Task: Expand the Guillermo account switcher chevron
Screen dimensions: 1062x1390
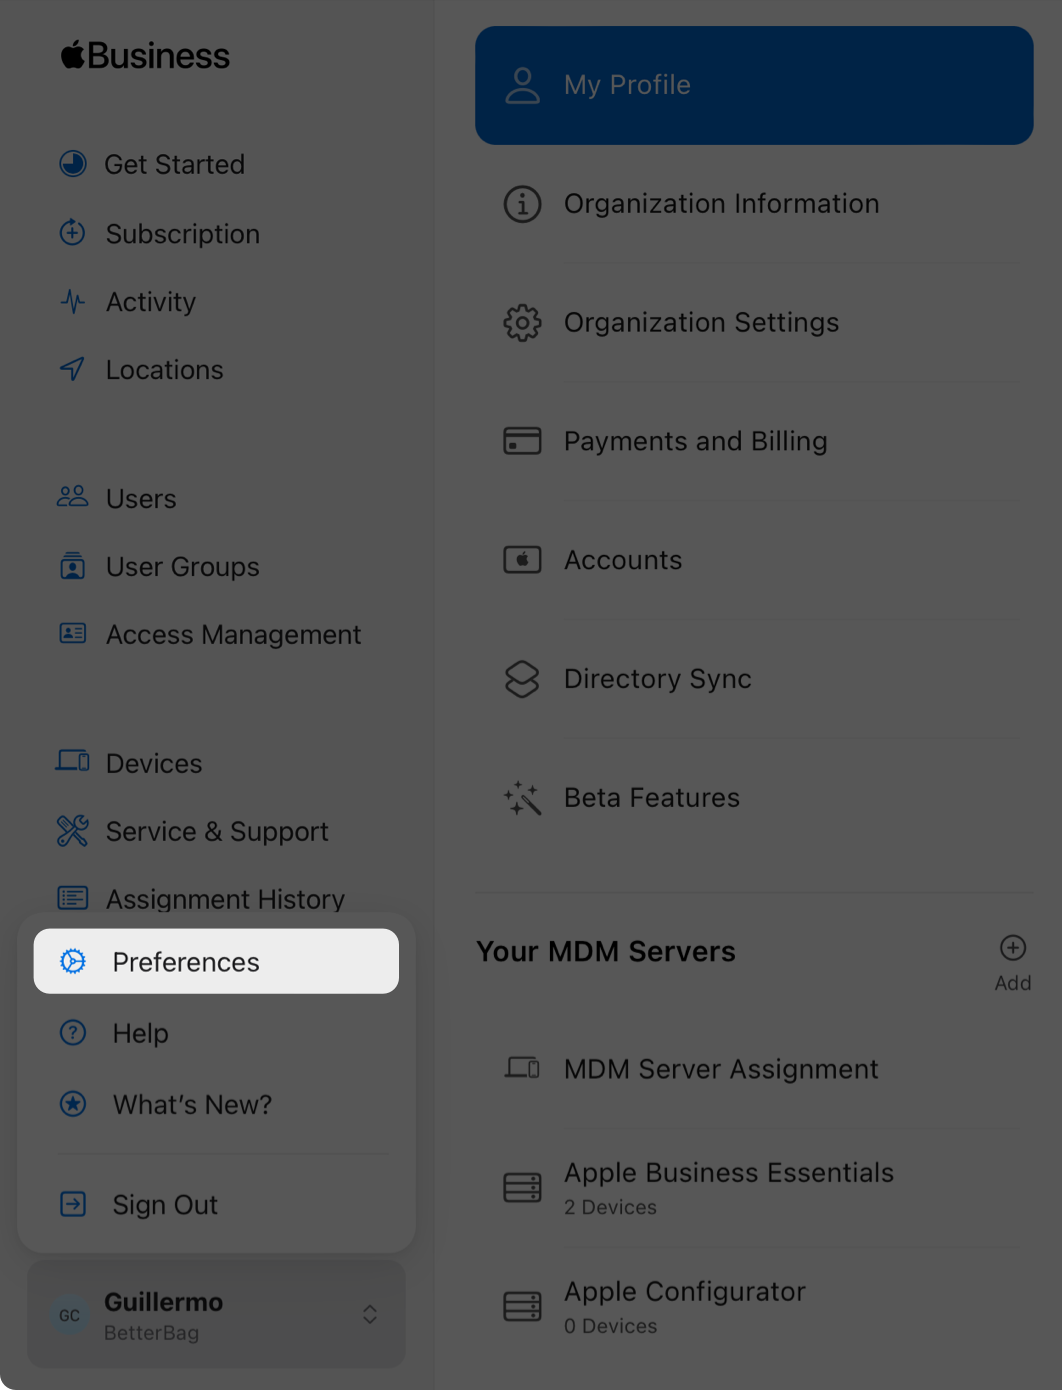Action: 370,1314
